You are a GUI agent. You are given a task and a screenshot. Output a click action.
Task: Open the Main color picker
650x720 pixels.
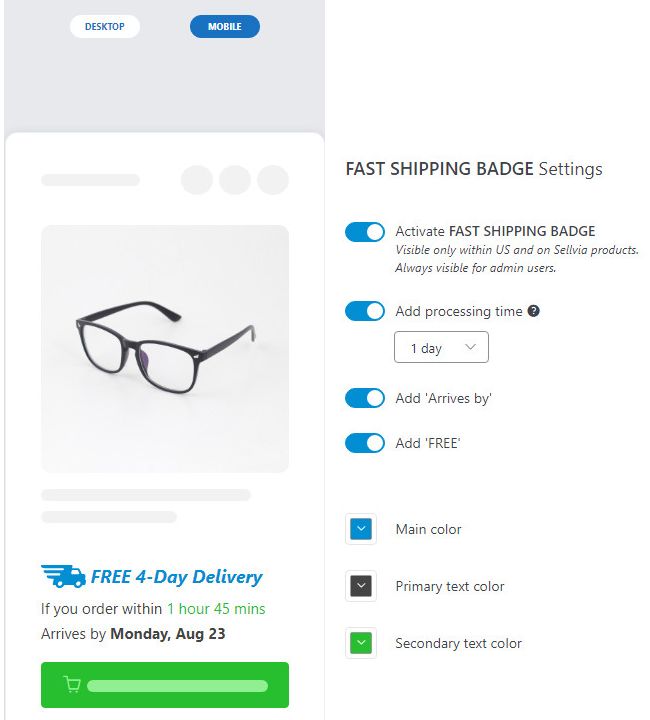[x=360, y=529]
